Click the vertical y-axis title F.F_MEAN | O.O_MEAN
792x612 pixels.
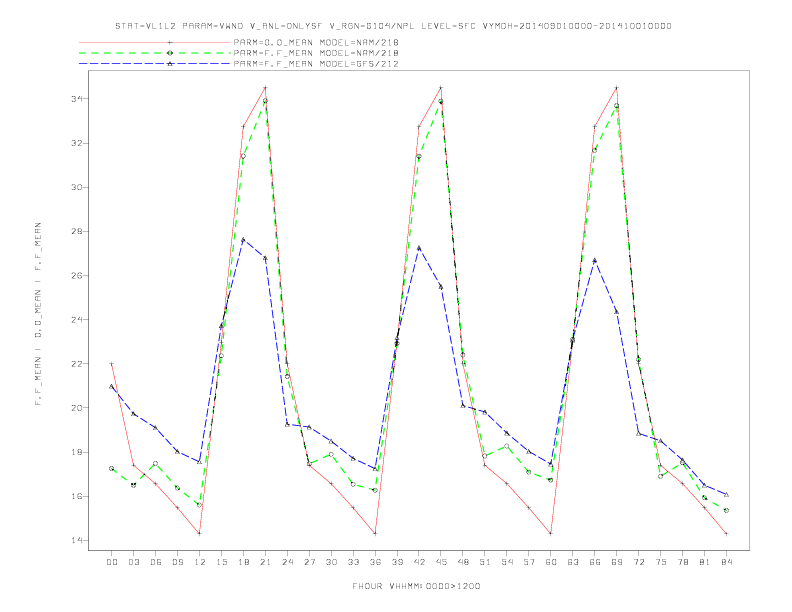click(x=38, y=314)
